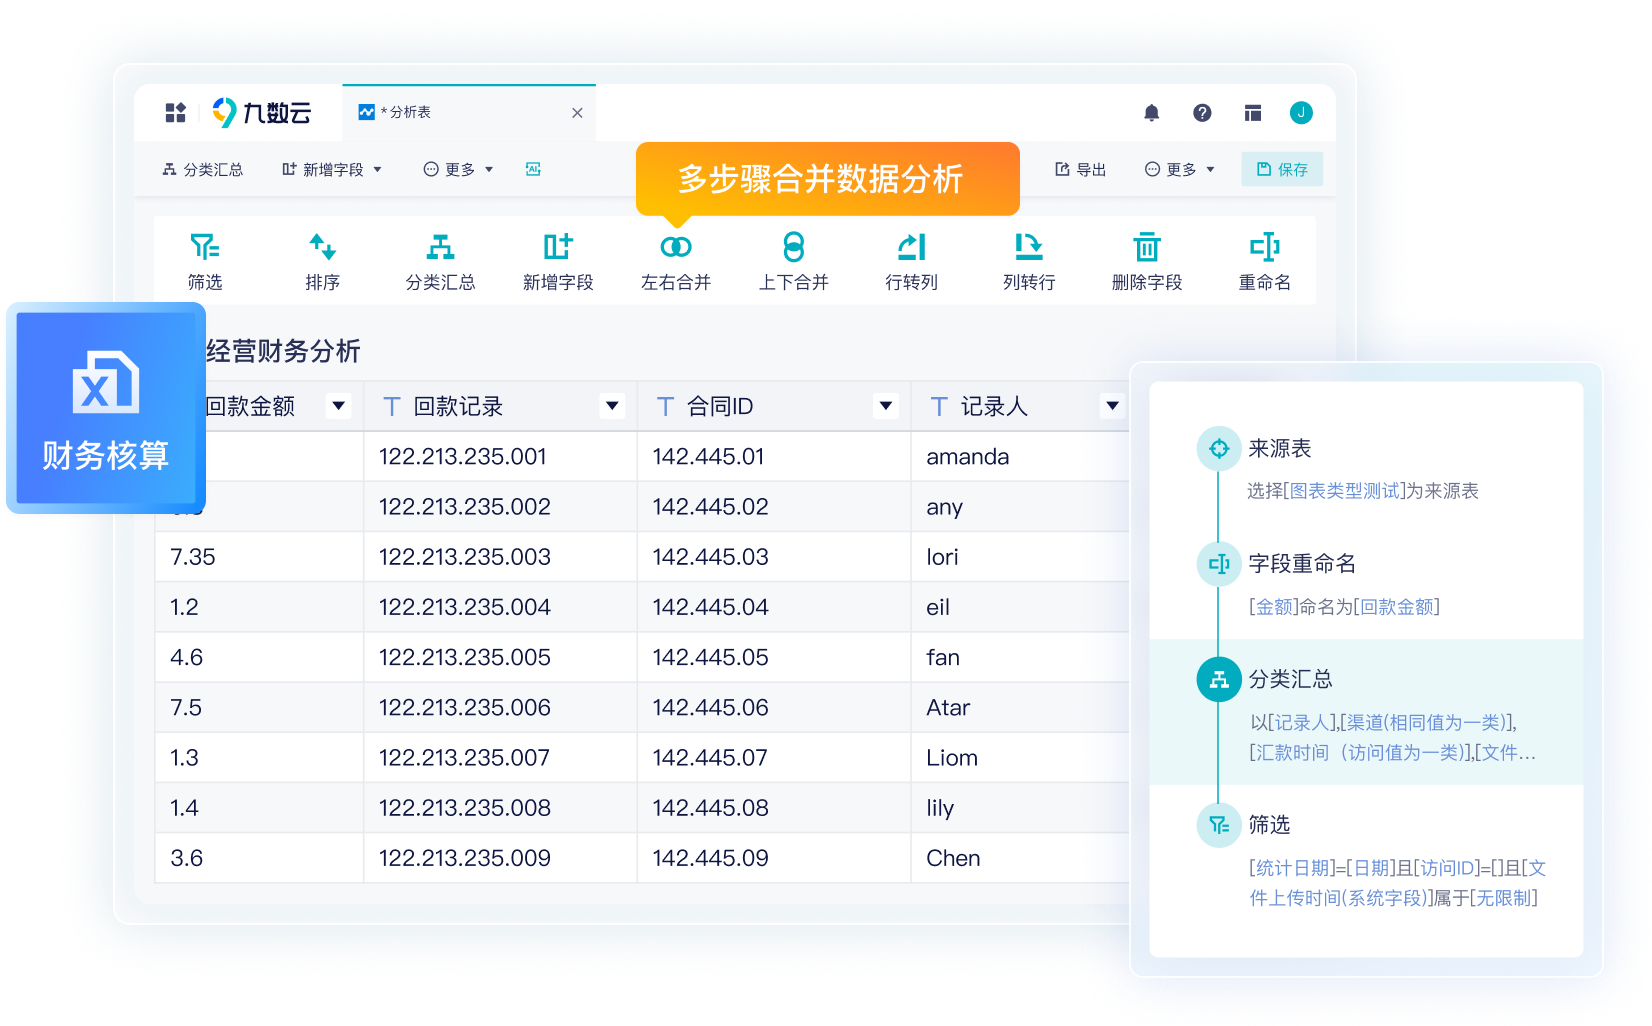1652x1026 pixels.
Task: Open the 记录人 column filter arrow
Action: [1112, 406]
